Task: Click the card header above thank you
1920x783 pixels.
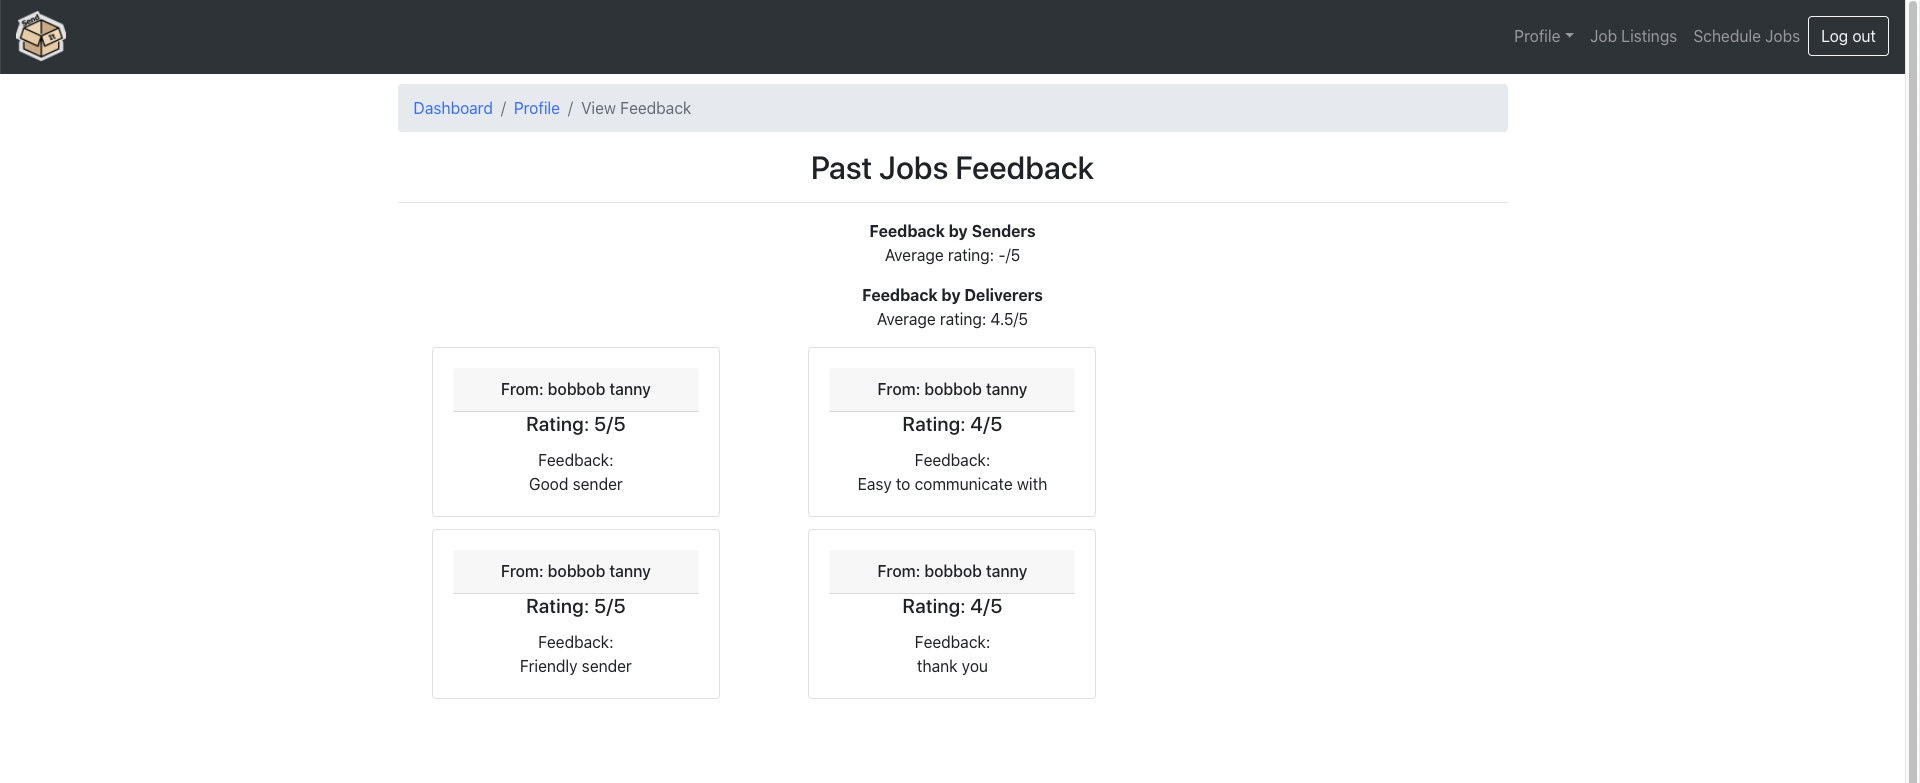Action: click(952, 571)
